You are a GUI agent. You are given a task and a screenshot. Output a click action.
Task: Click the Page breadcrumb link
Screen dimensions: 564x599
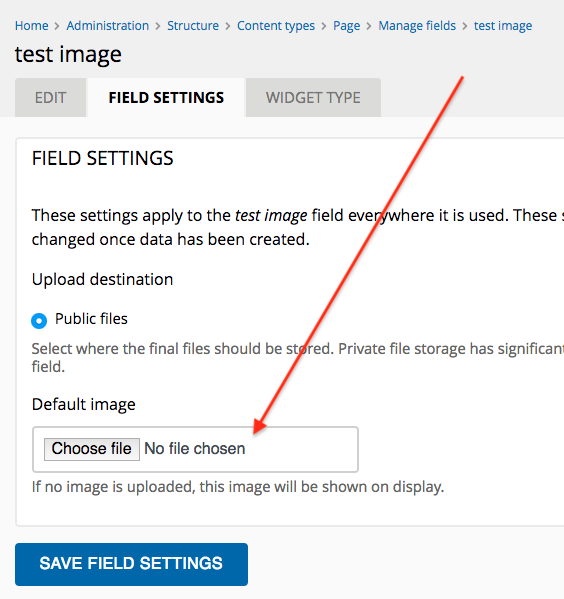pos(346,26)
